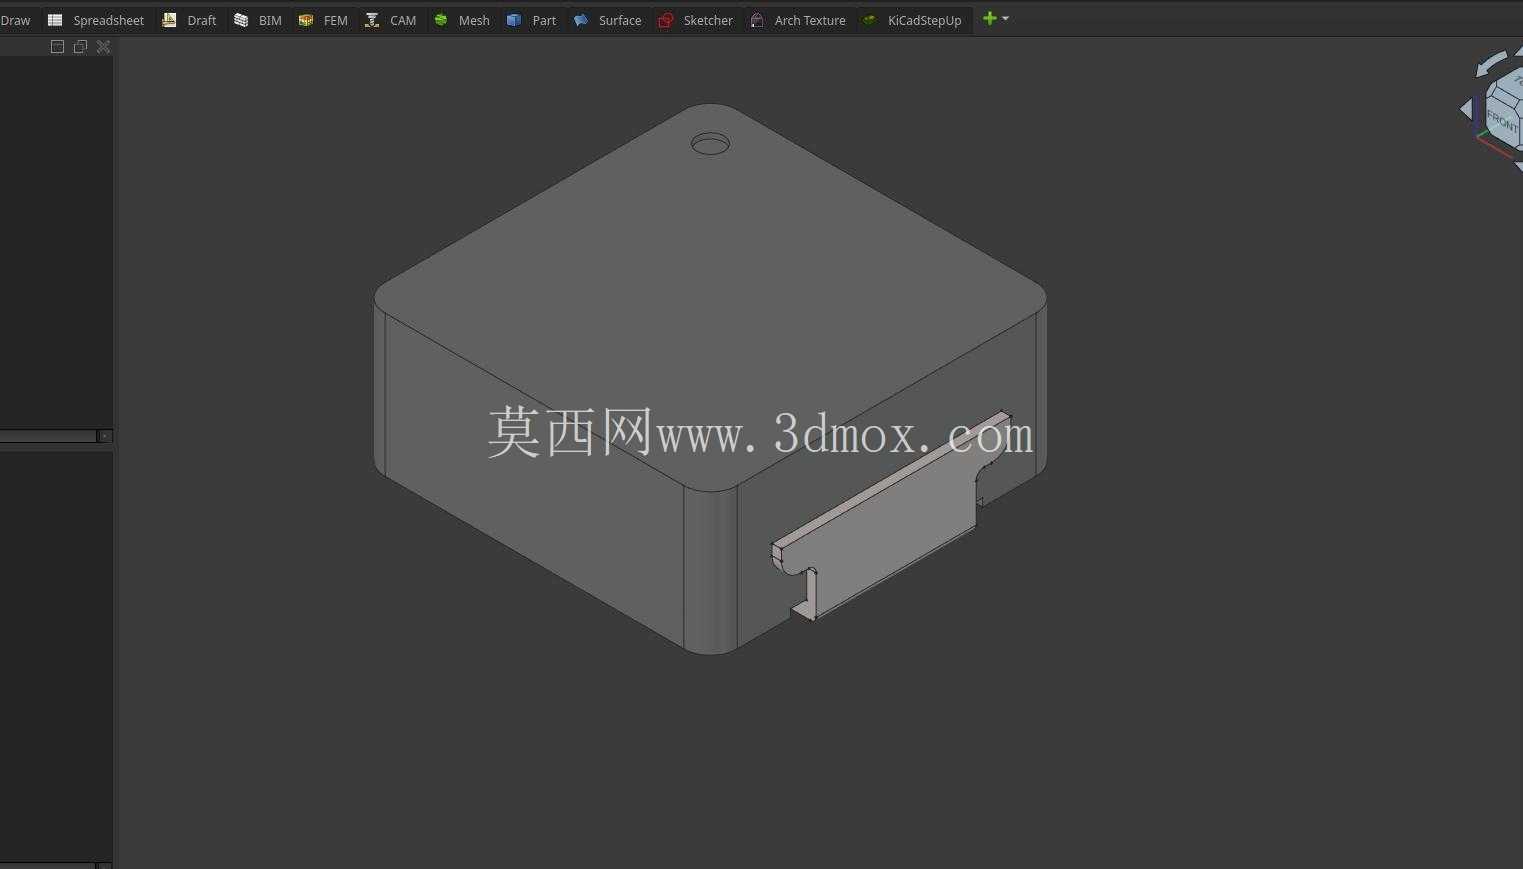Switch to the Spreadsheet workbench tab
The height and width of the screenshot is (869, 1523).
pos(96,20)
